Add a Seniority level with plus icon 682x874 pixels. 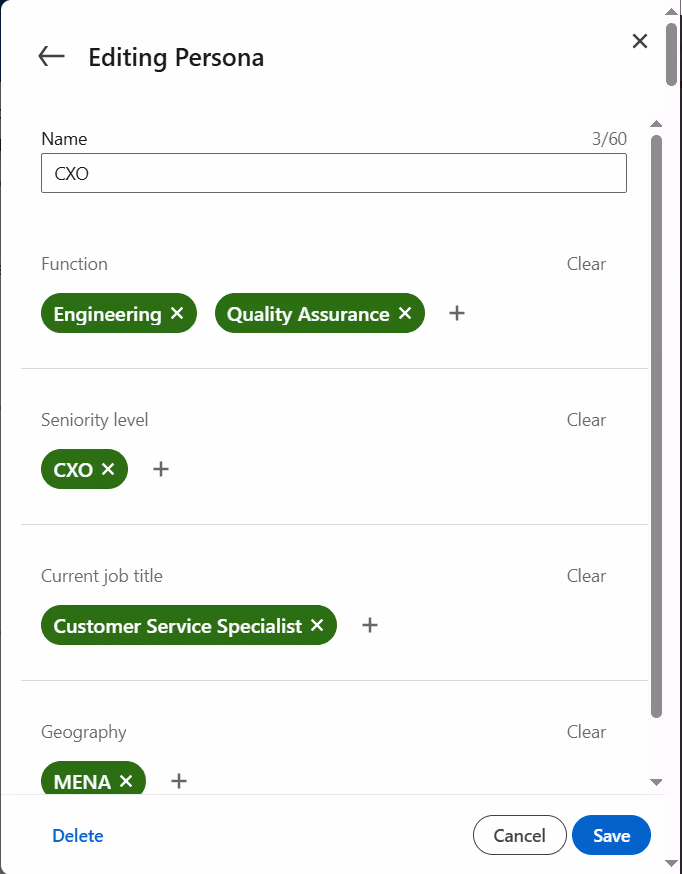click(161, 469)
